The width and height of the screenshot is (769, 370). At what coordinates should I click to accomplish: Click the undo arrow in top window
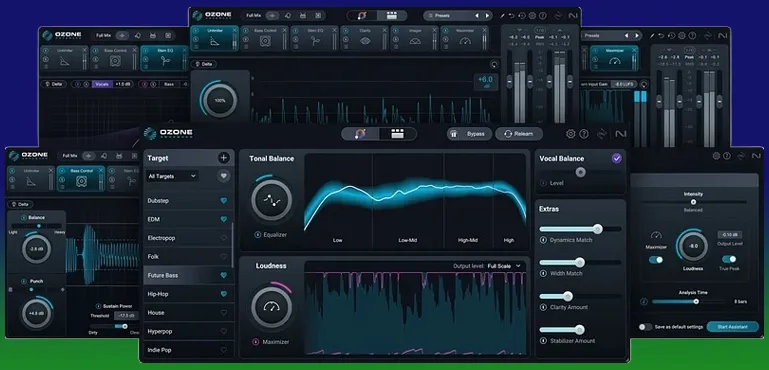(512, 16)
